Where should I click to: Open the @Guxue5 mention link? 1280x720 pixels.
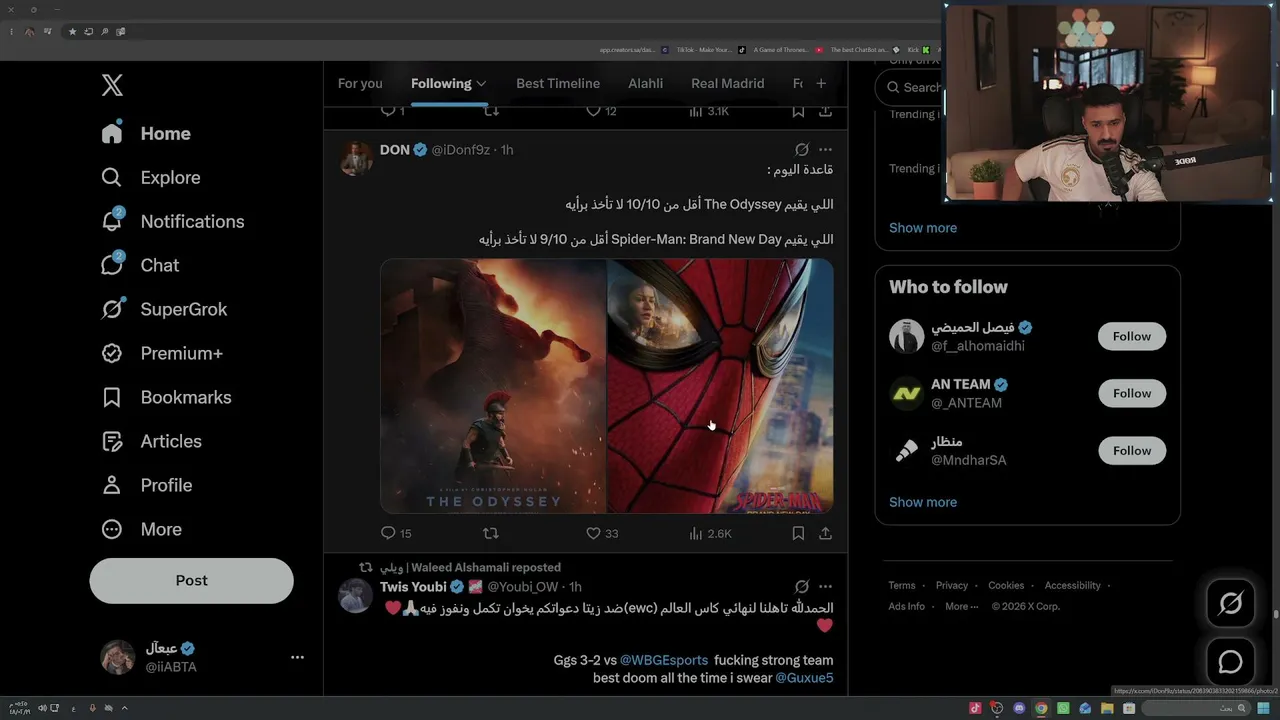point(804,678)
